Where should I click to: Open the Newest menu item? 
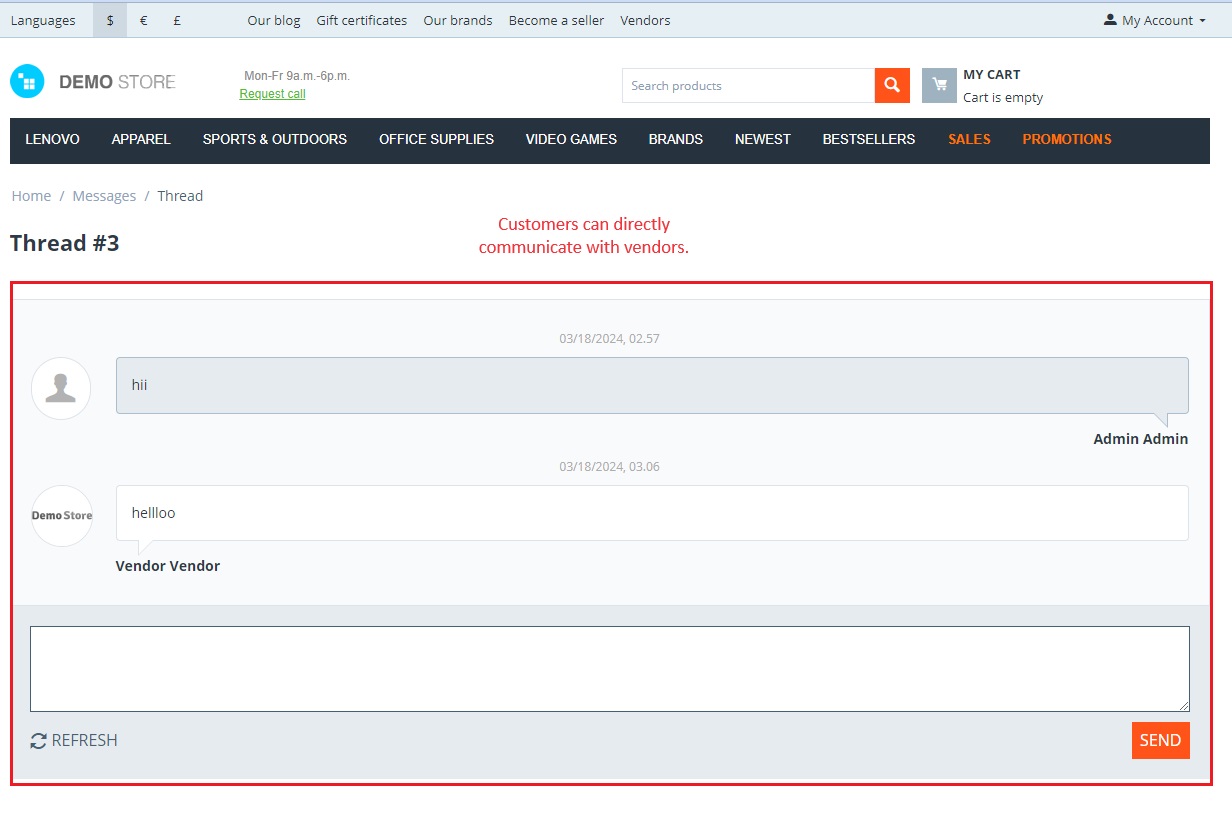[763, 139]
